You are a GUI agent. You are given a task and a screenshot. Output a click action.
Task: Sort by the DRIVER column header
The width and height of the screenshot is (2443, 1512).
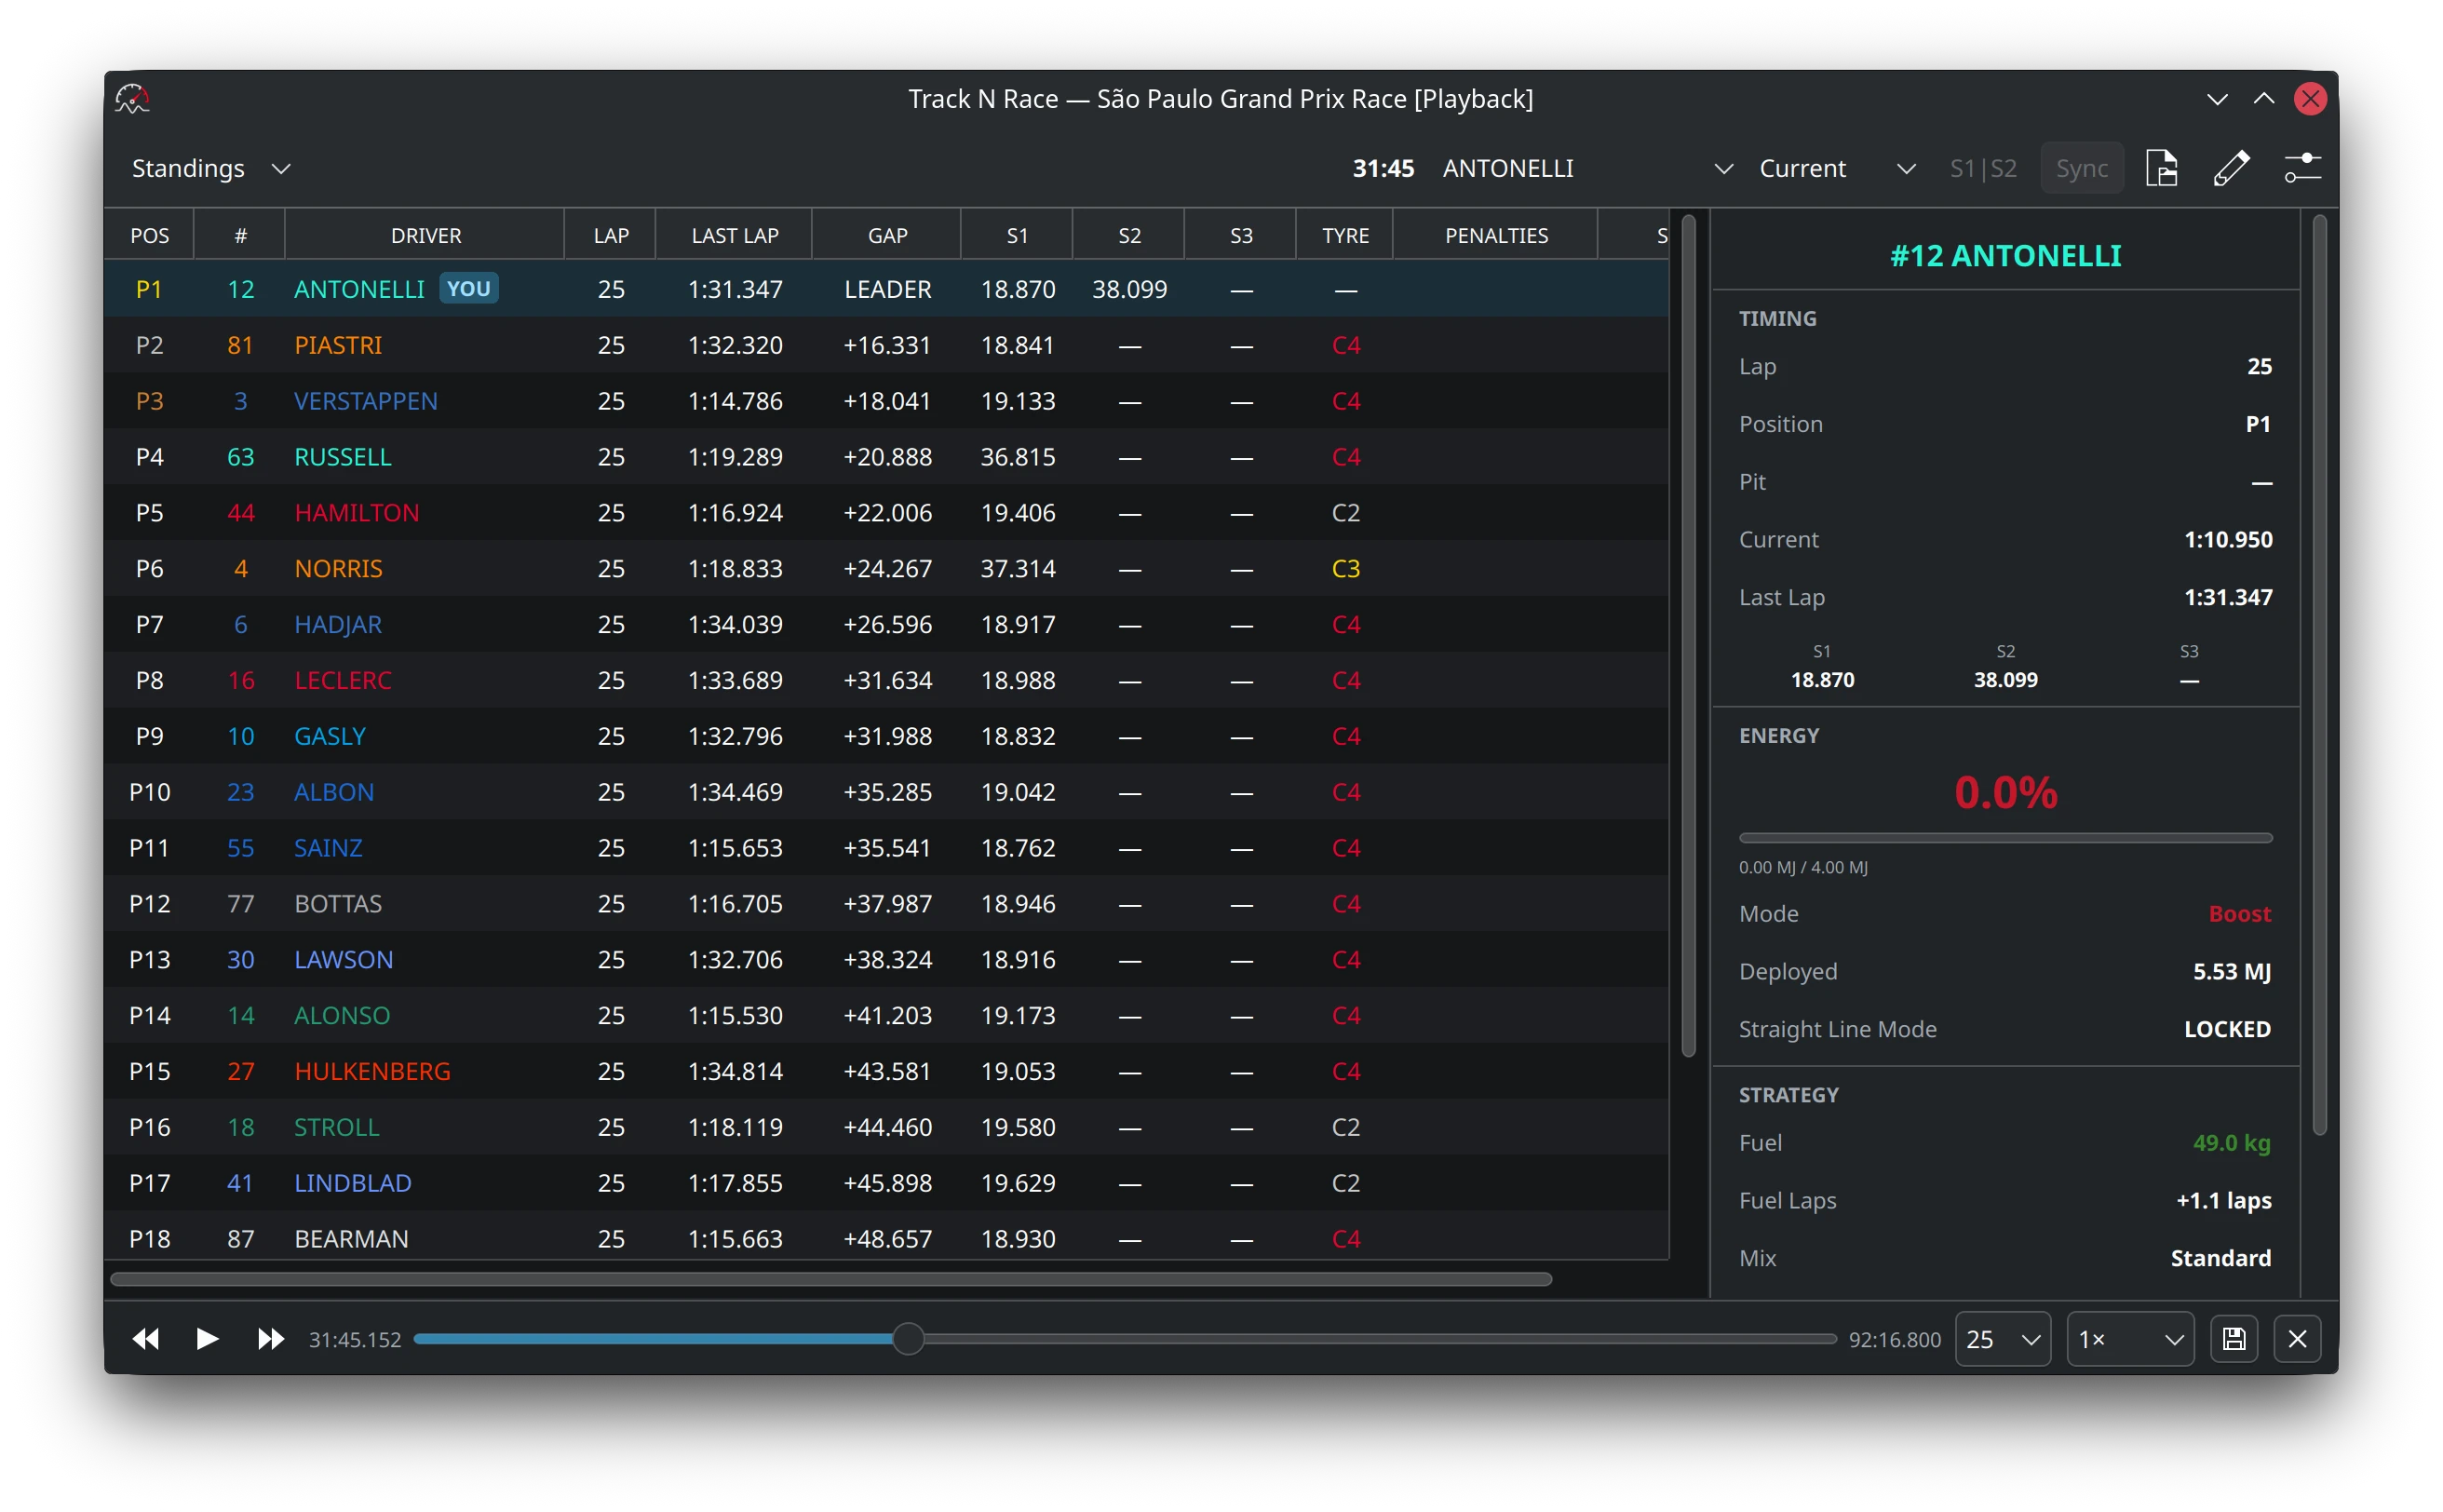point(426,235)
